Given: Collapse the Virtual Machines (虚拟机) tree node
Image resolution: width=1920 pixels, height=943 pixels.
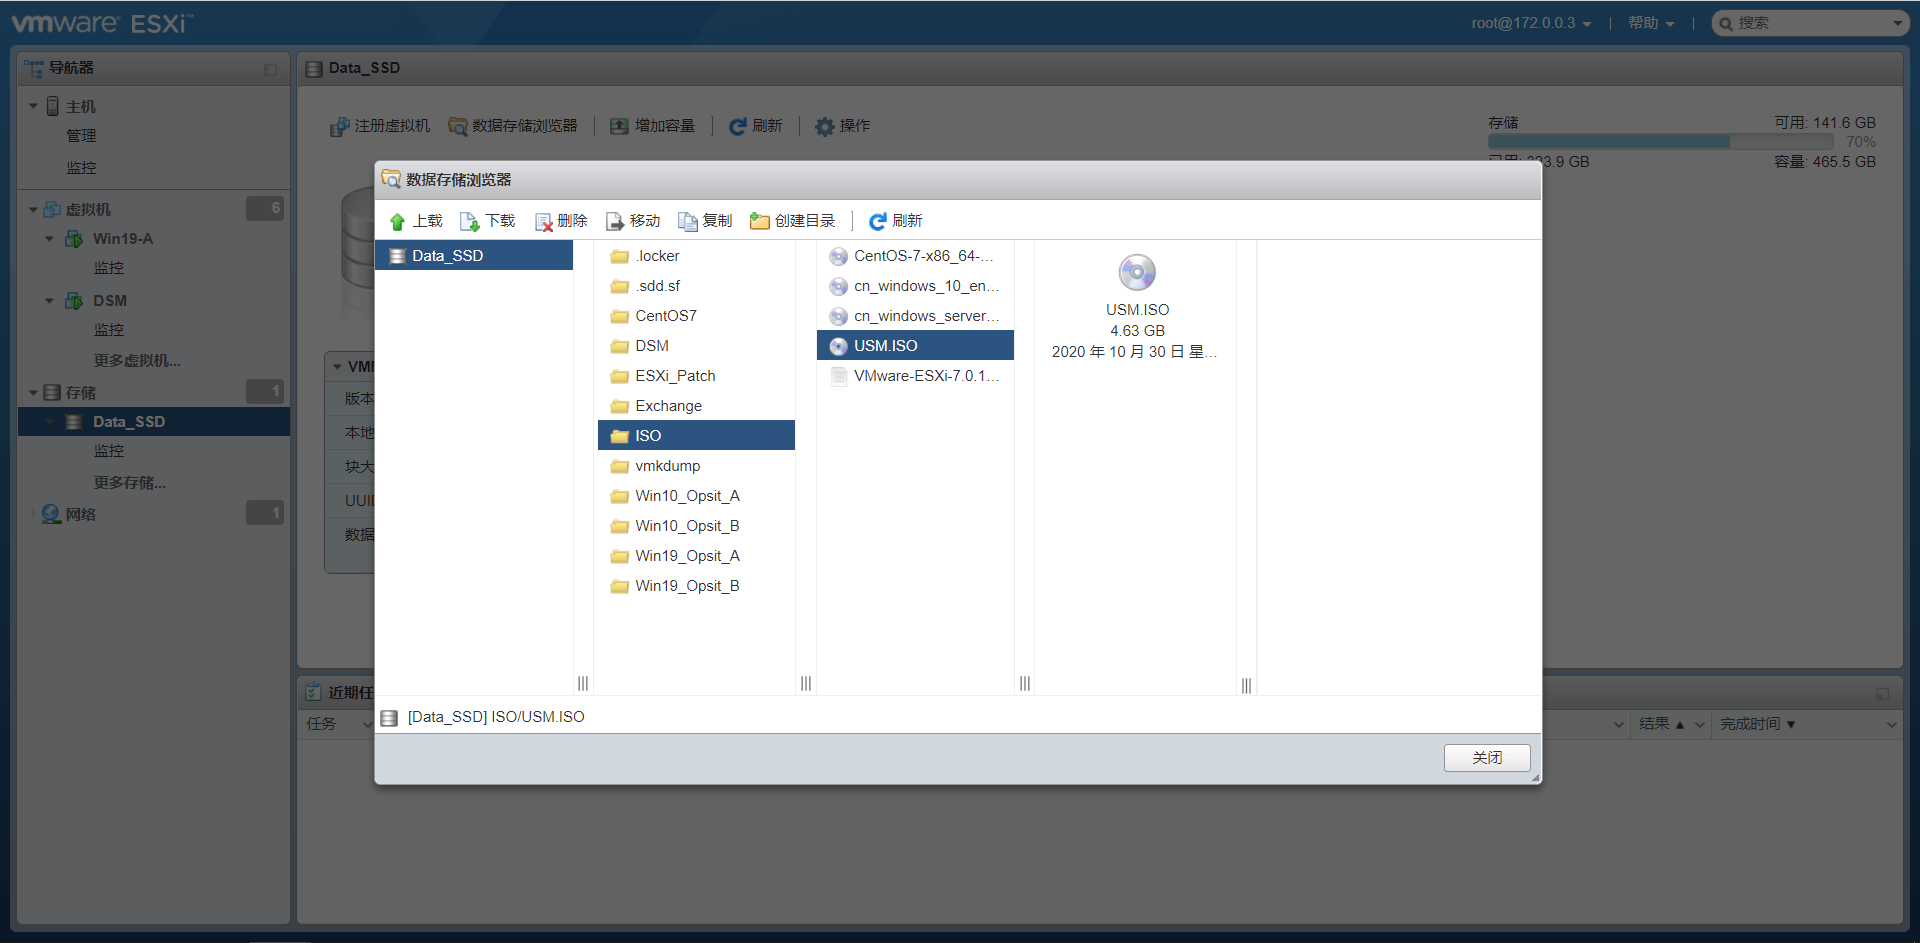Looking at the screenshot, I should tap(33, 210).
